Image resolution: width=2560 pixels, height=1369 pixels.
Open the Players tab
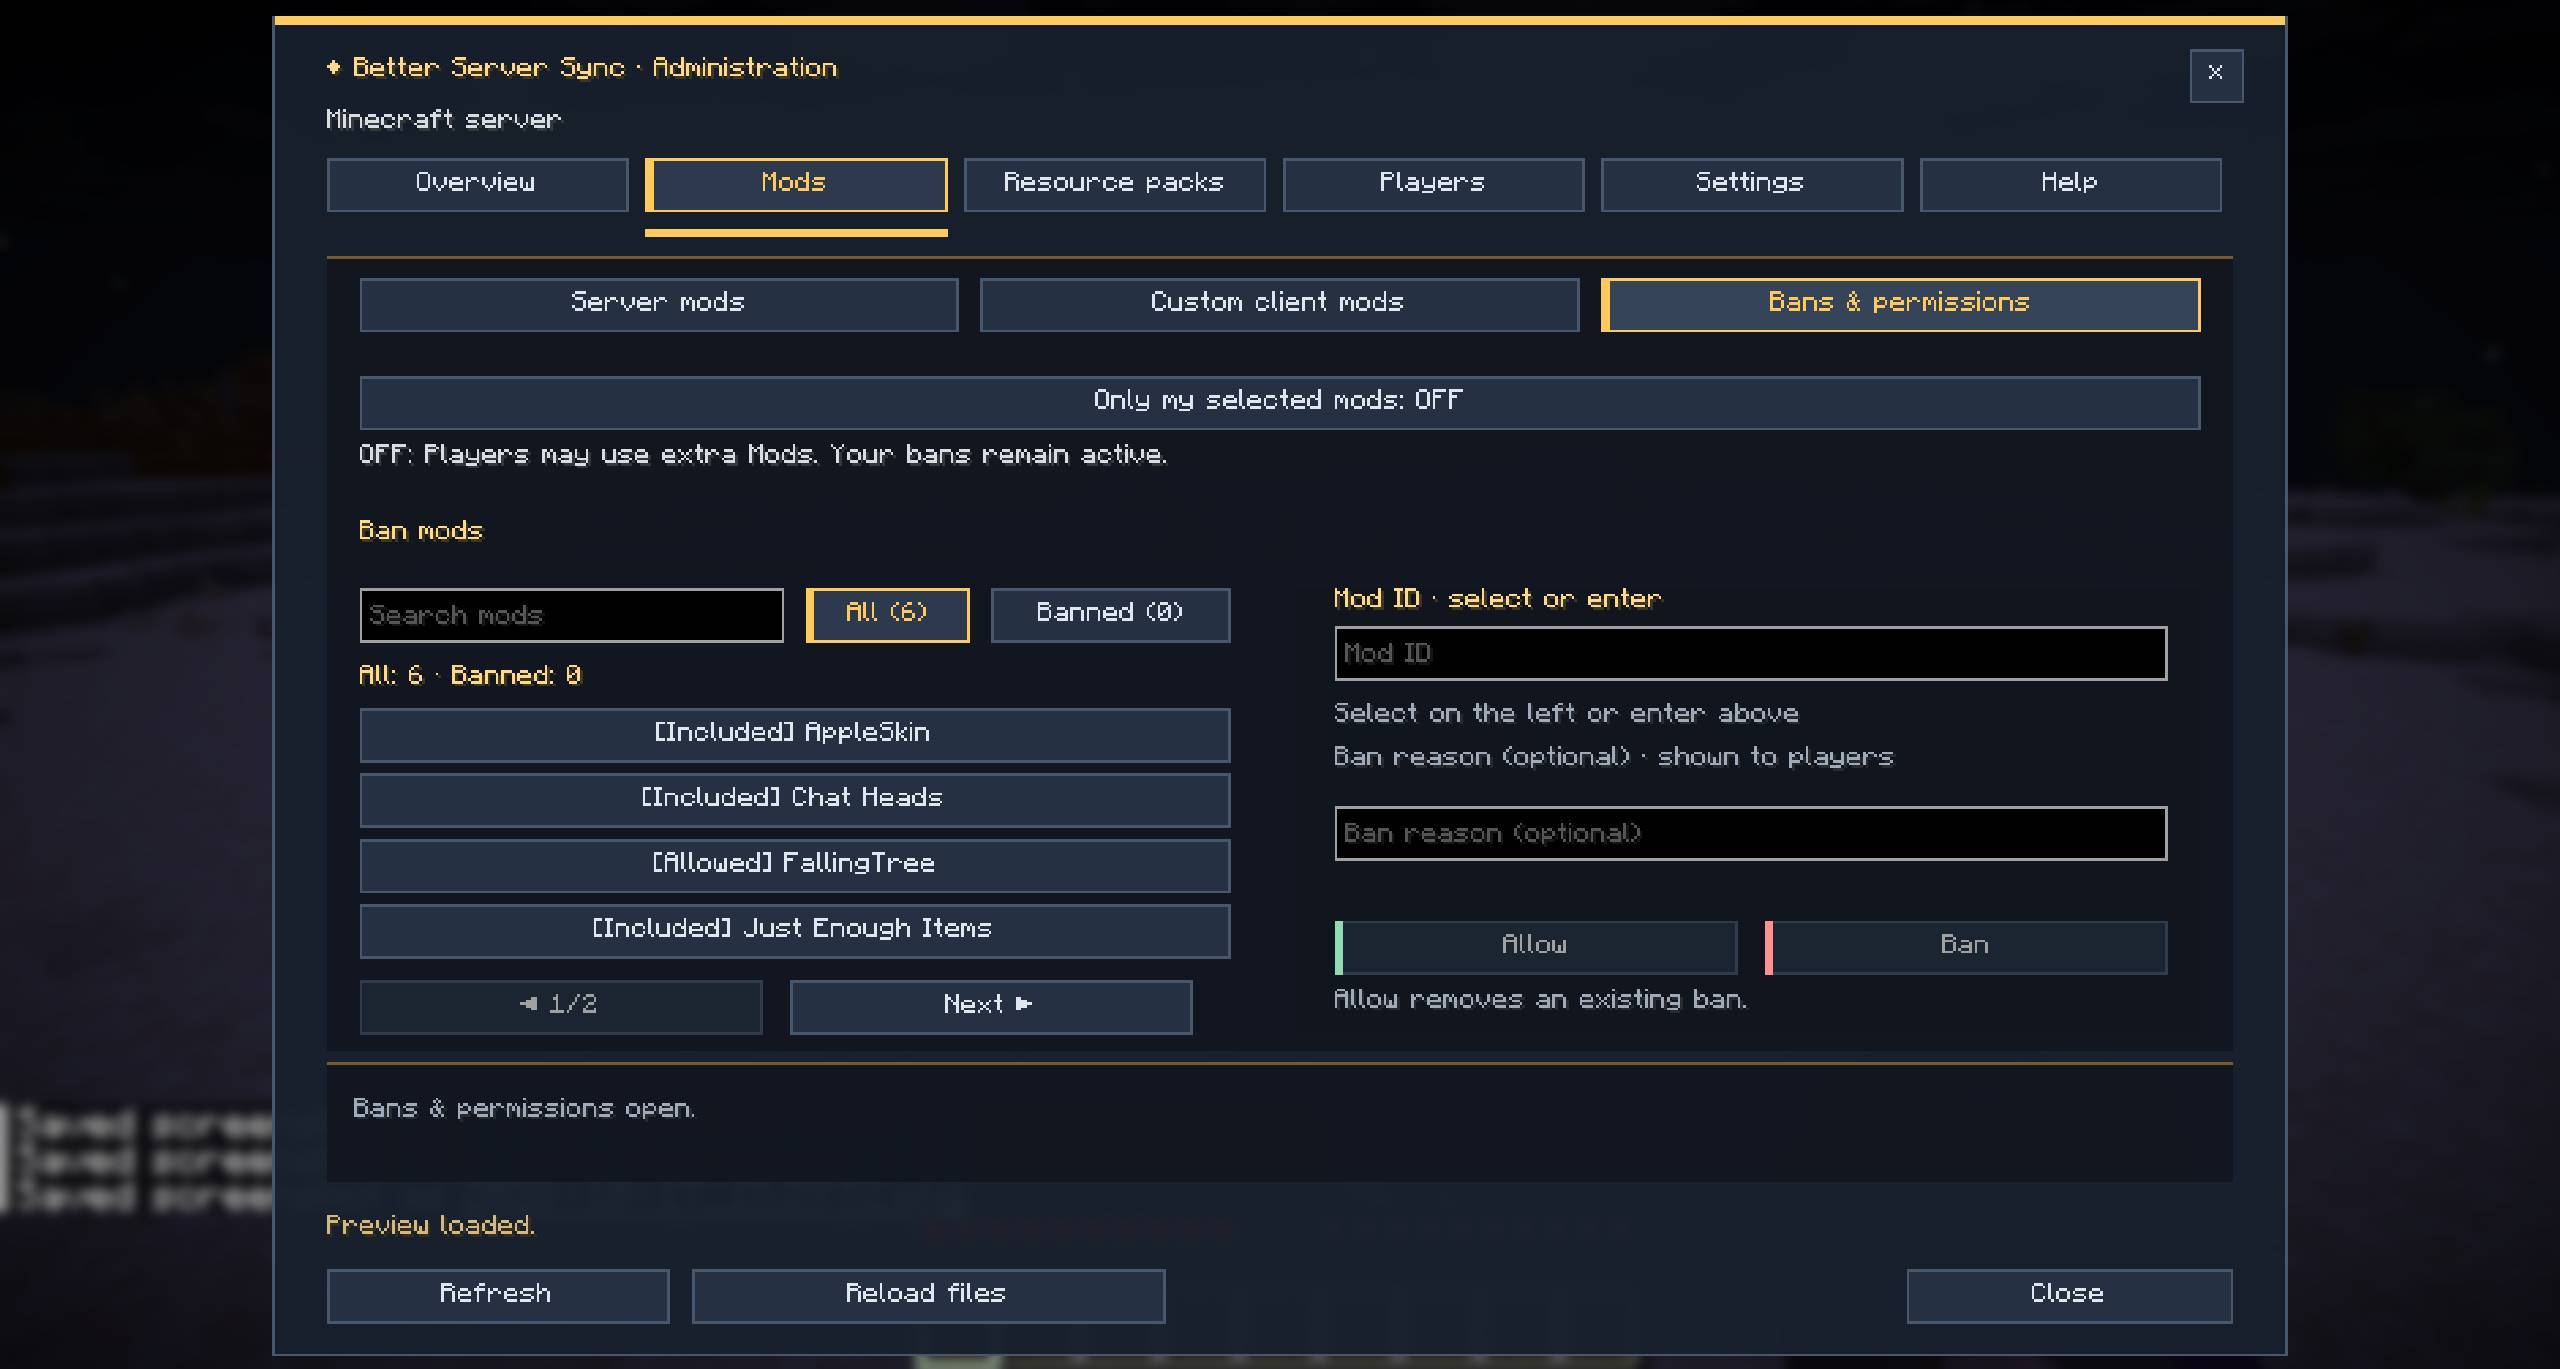click(1433, 184)
